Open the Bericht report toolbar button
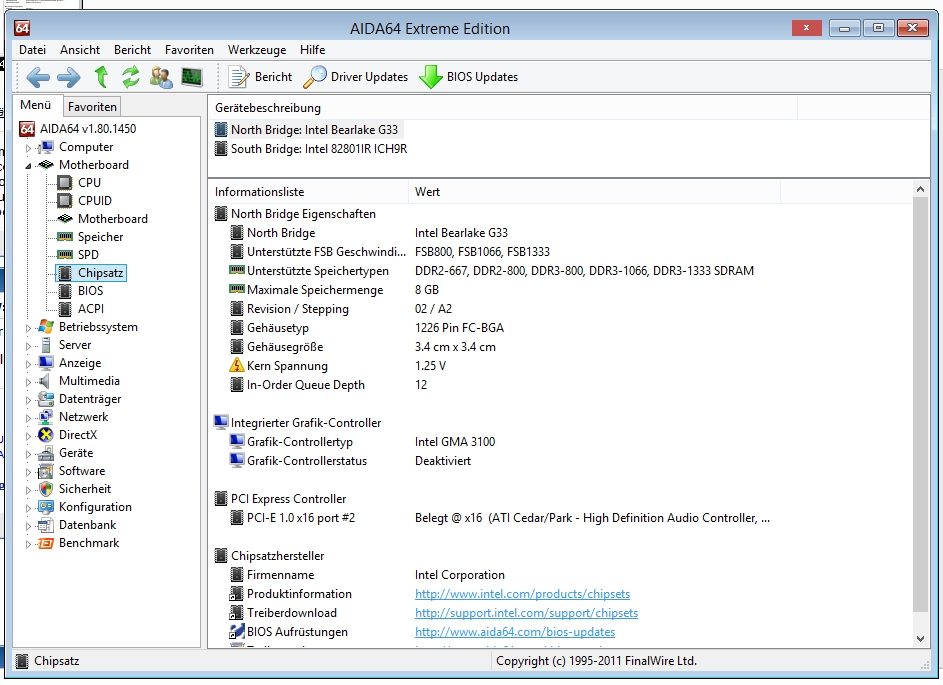Screen dimensions: 943x685 click(260, 77)
